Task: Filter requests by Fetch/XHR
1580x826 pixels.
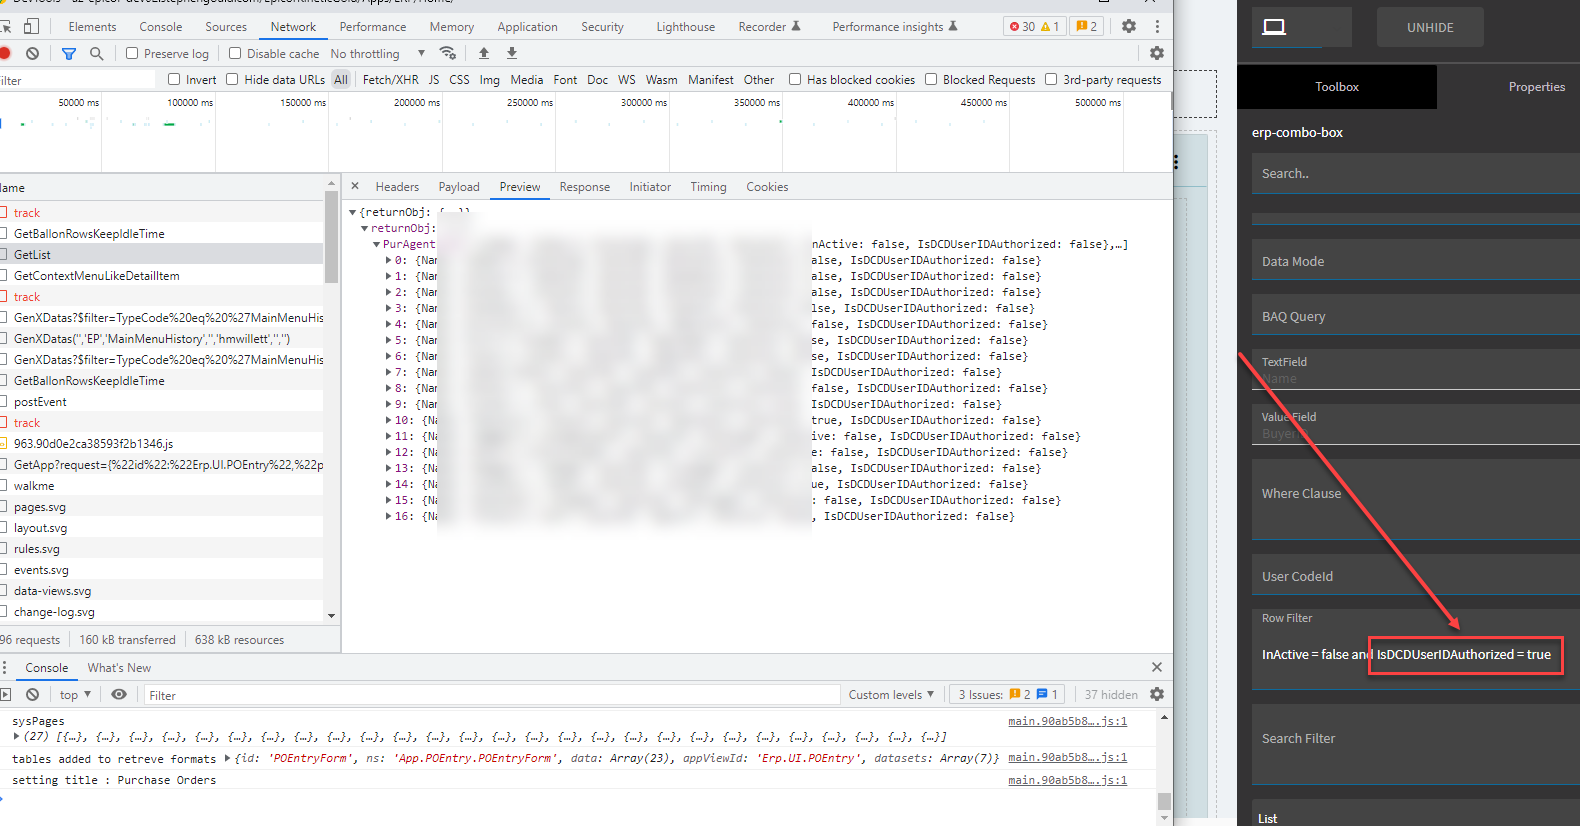Action: point(391,79)
